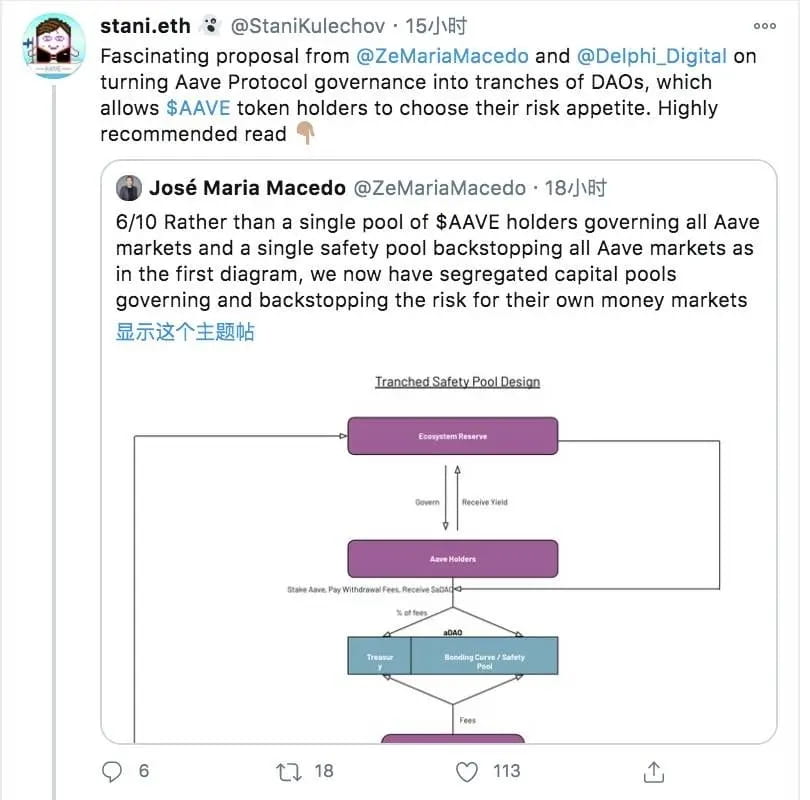The image size is (810, 800).
Task: Click the share upload icon
Action: [x=654, y=771]
